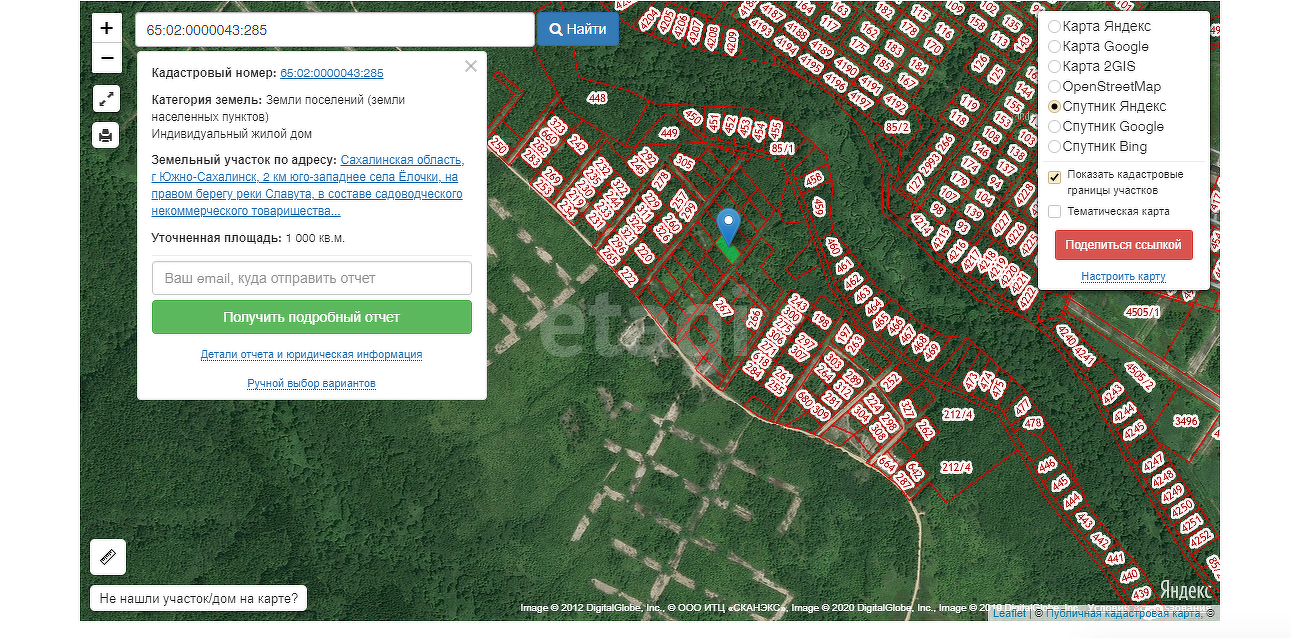The image size is (1291, 638).
Task: Open Детали отчета и юридическая информация
Action: tap(311, 355)
